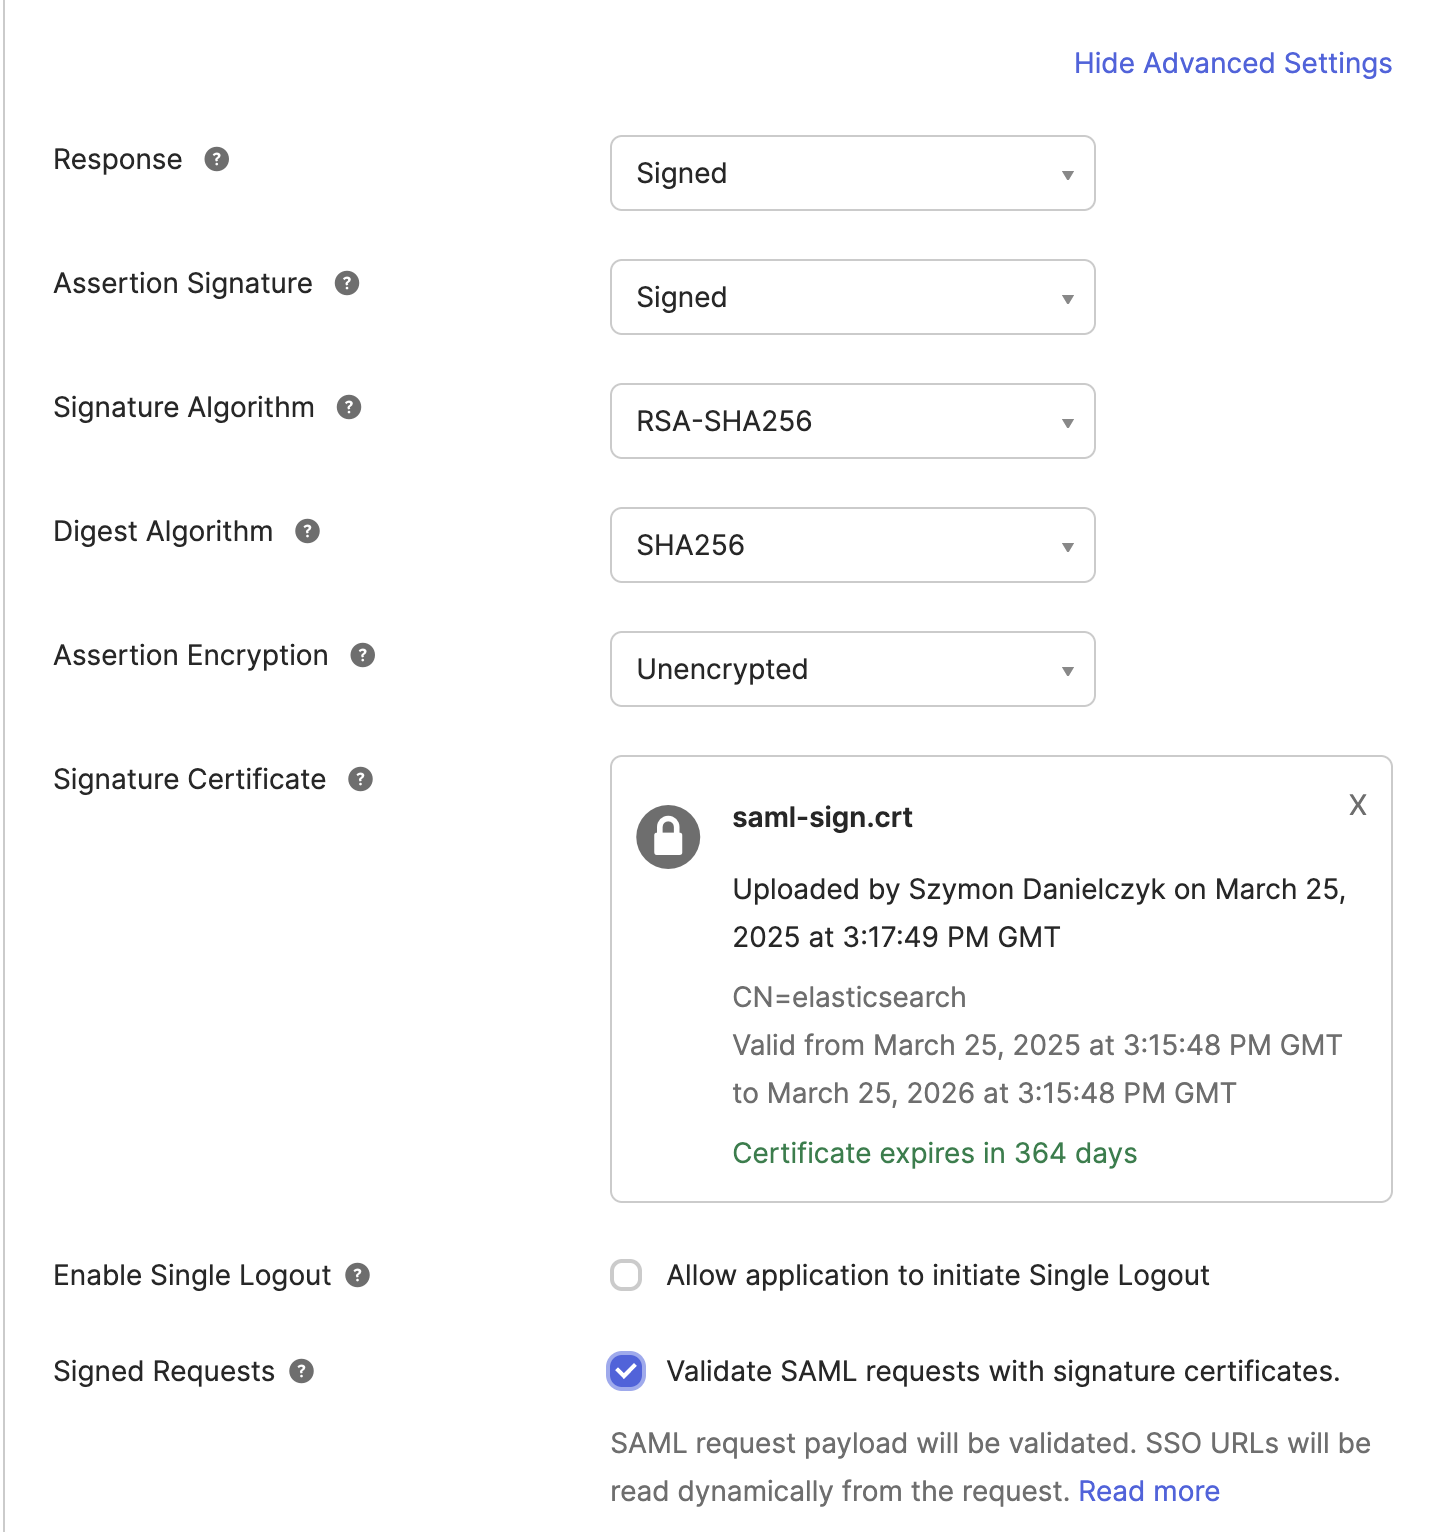This screenshot has width=1436, height=1532.
Task: Expand the Digest Algorithm options
Action: [851, 545]
